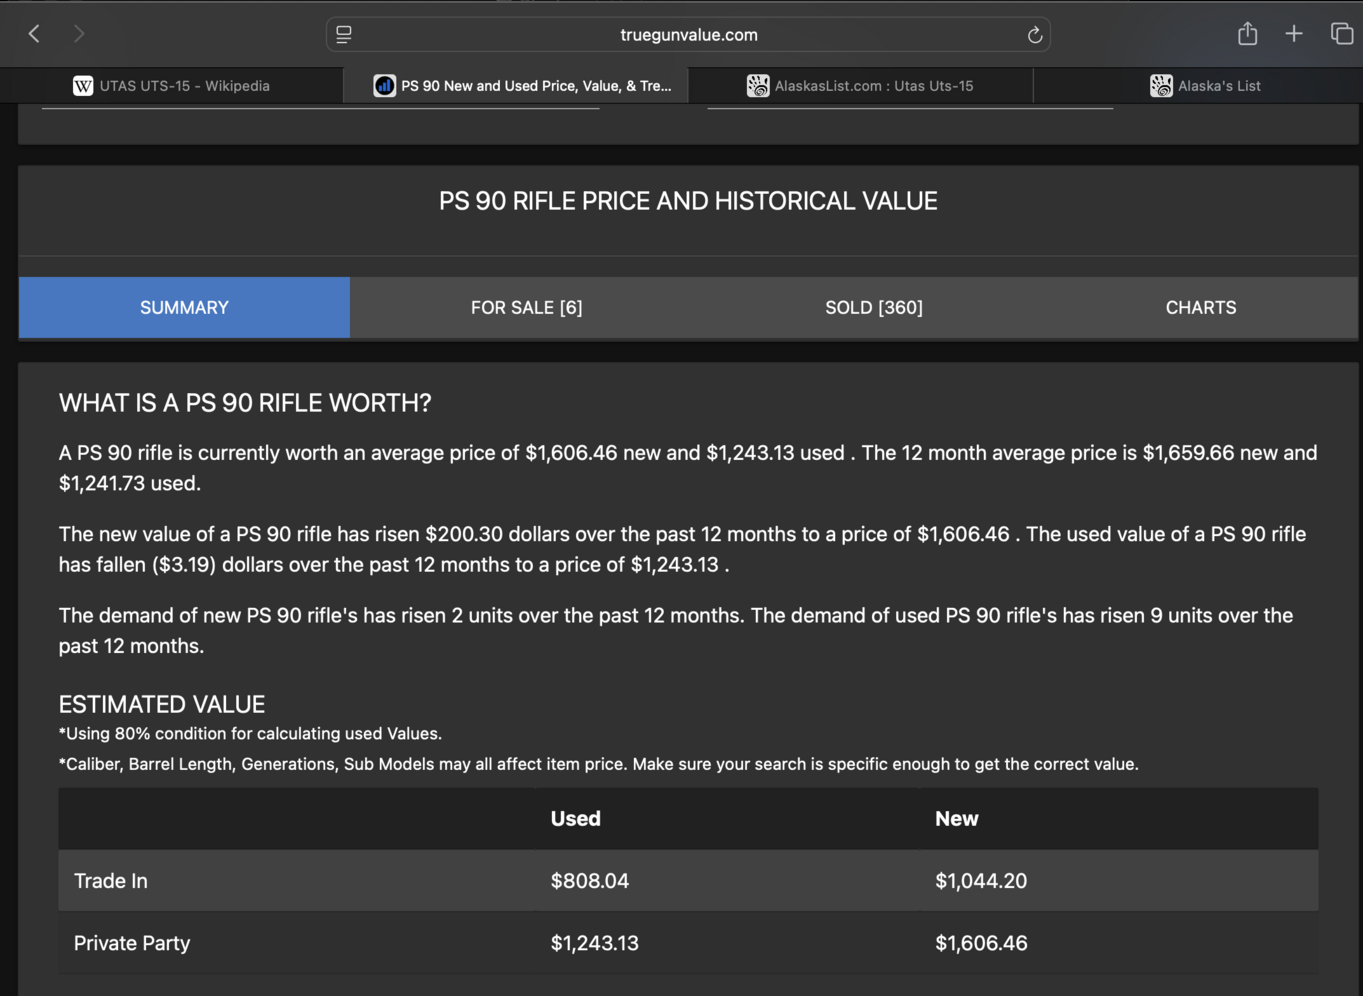Click the demand has risen 2 units paragraph
The height and width of the screenshot is (996, 1363).
point(676,631)
